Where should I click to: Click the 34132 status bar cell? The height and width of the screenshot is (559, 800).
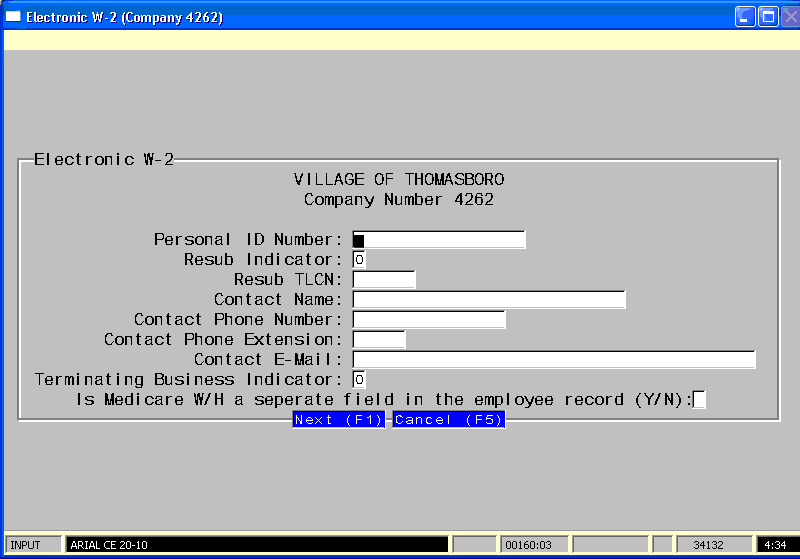(x=714, y=545)
